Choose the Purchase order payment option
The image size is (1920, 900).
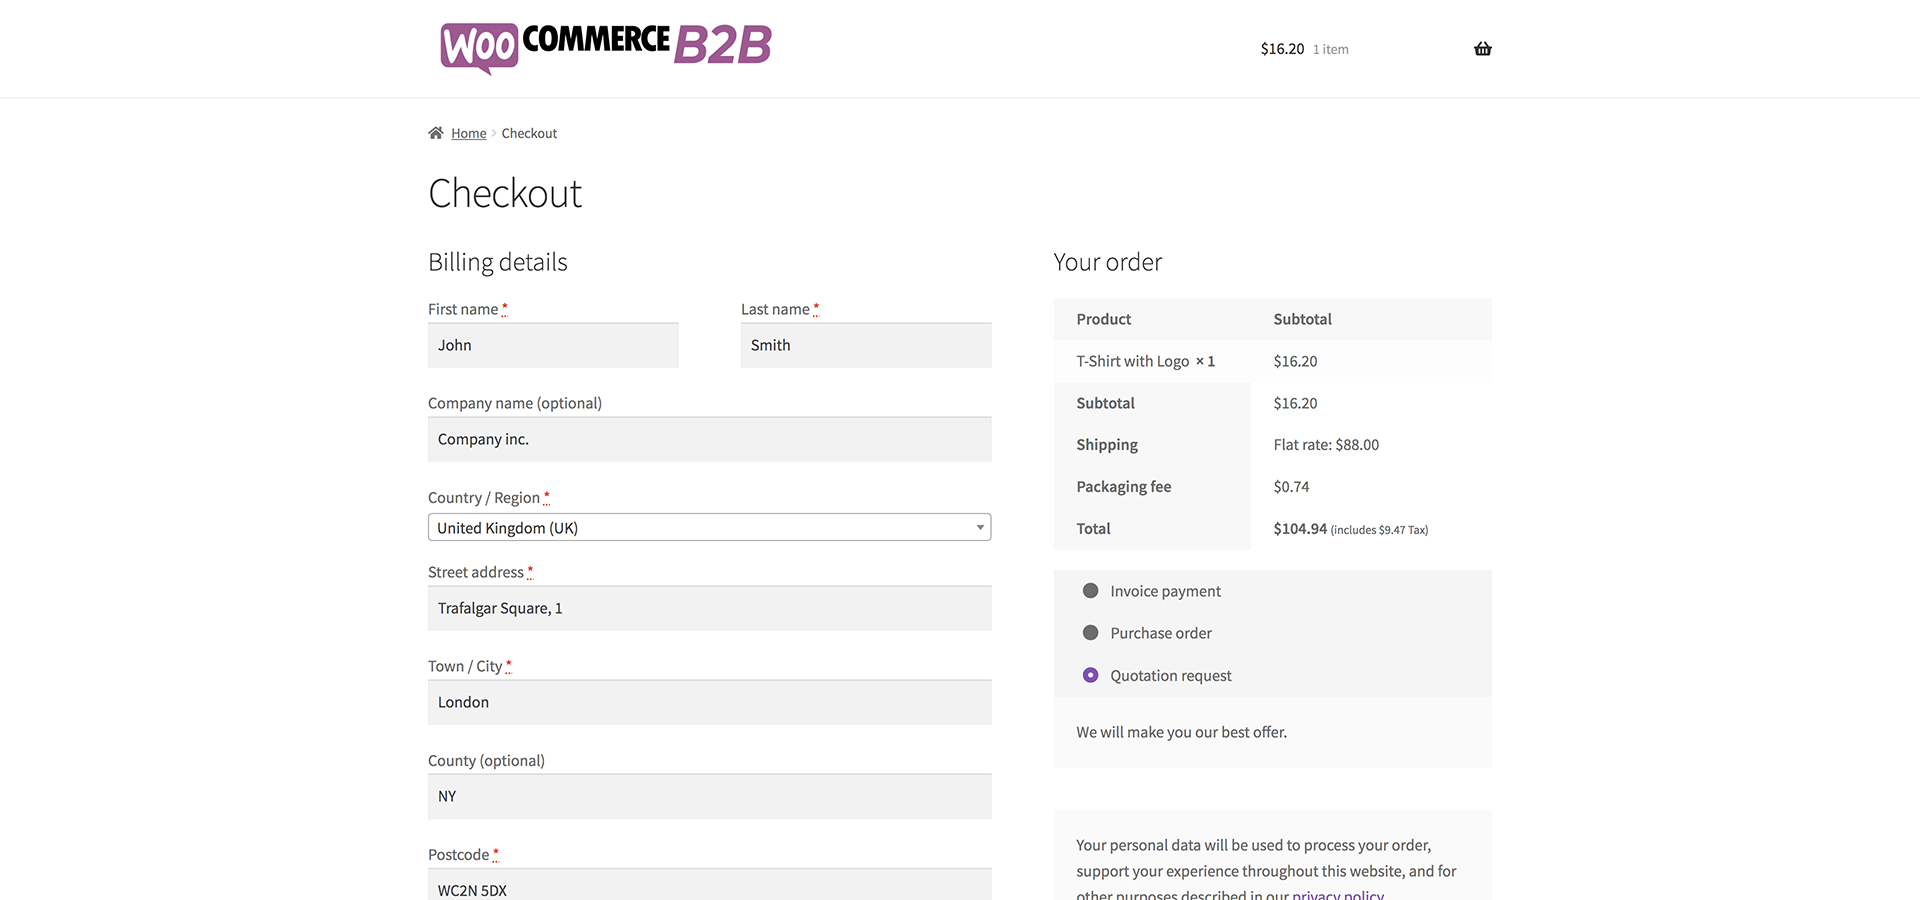[x=1090, y=633]
